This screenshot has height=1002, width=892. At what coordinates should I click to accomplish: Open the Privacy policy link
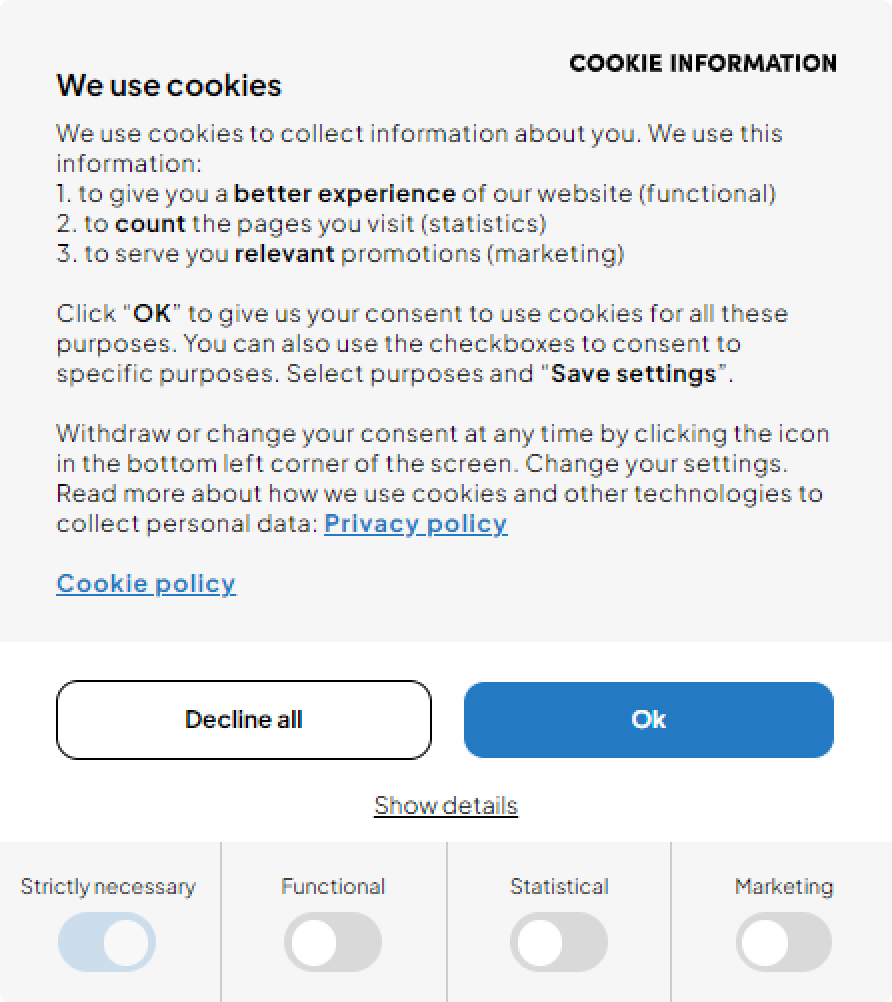(415, 524)
